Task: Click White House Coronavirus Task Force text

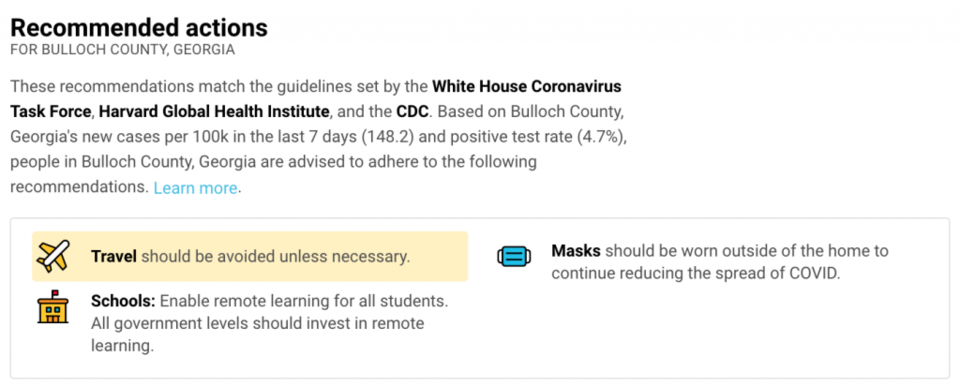Action: (x=527, y=86)
